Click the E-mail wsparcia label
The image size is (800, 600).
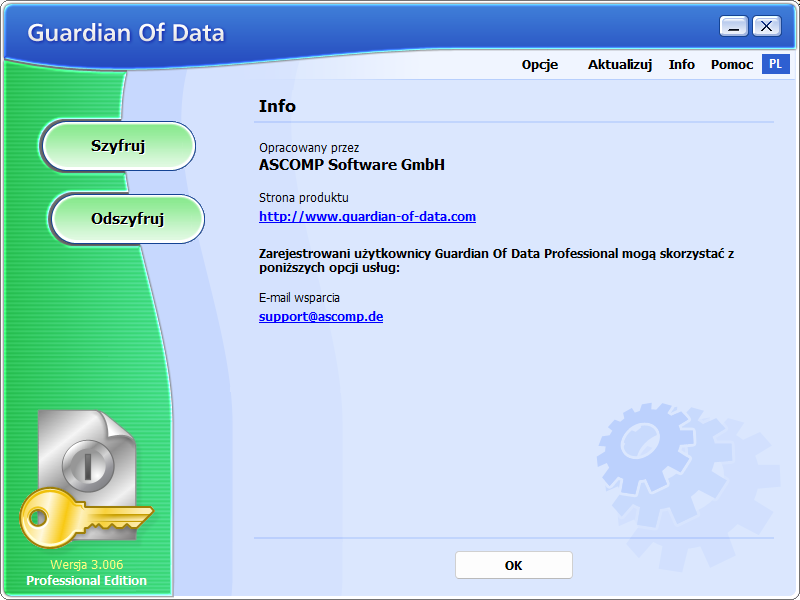point(299,297)
